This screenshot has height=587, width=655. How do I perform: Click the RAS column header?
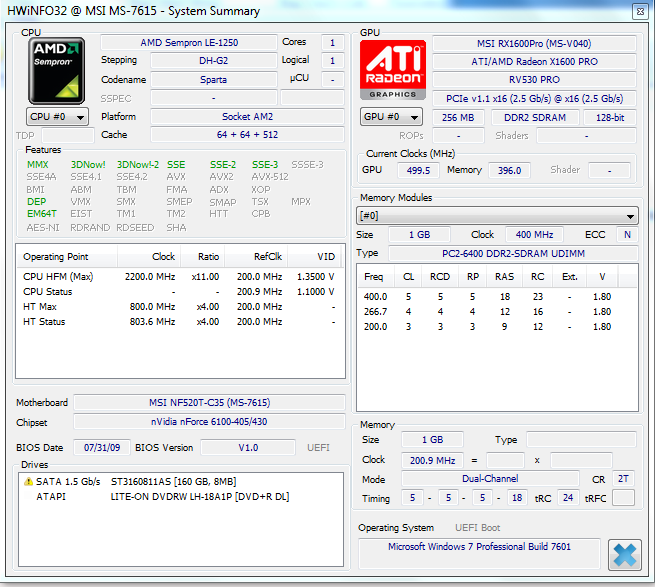tap(505, 277)
